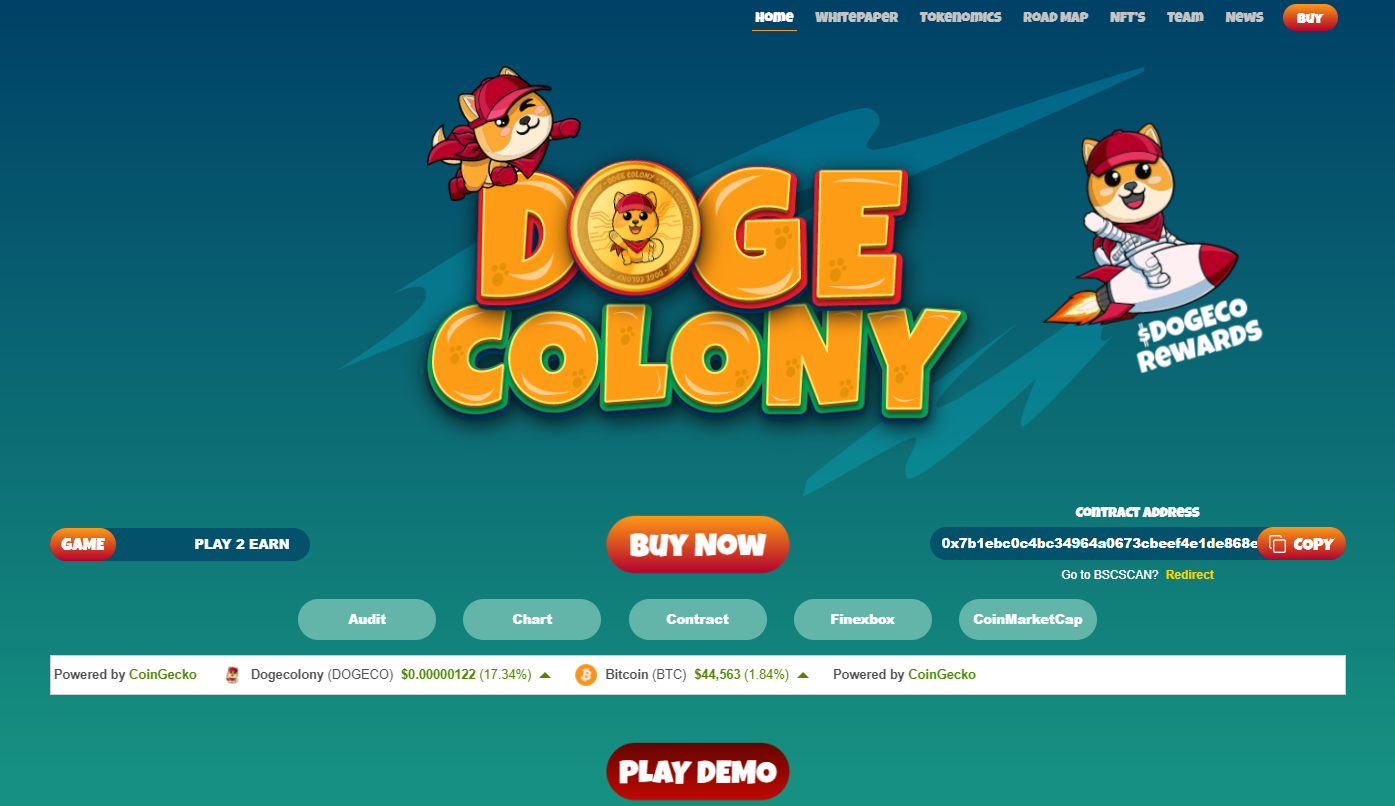Open the Road Map page
The height and width of the screenshot is (806, 1395).
pyautogui.click(x=1055, y=17)
